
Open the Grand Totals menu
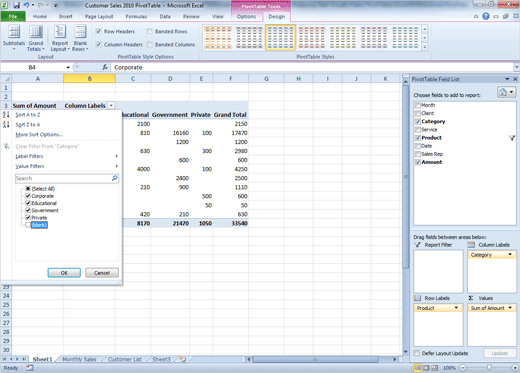[x=36, y=38]
